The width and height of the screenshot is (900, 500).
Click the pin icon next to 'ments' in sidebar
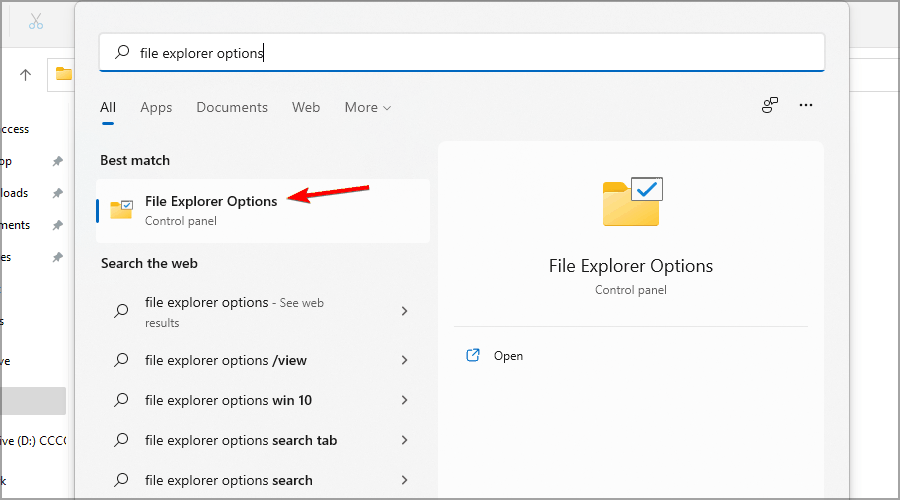click(57, 225)
